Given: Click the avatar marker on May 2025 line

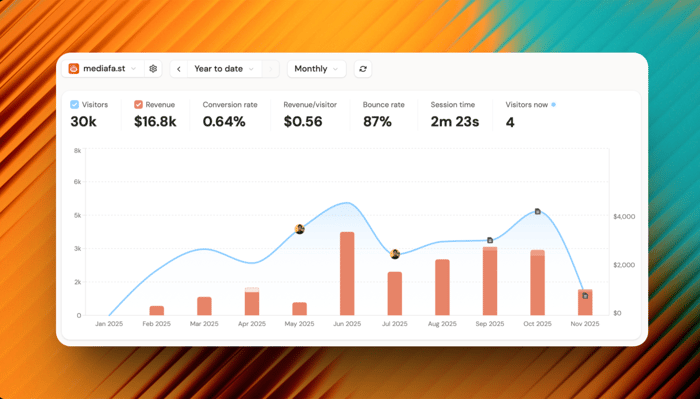Looking at the screenshot, I should click(300, 229).
